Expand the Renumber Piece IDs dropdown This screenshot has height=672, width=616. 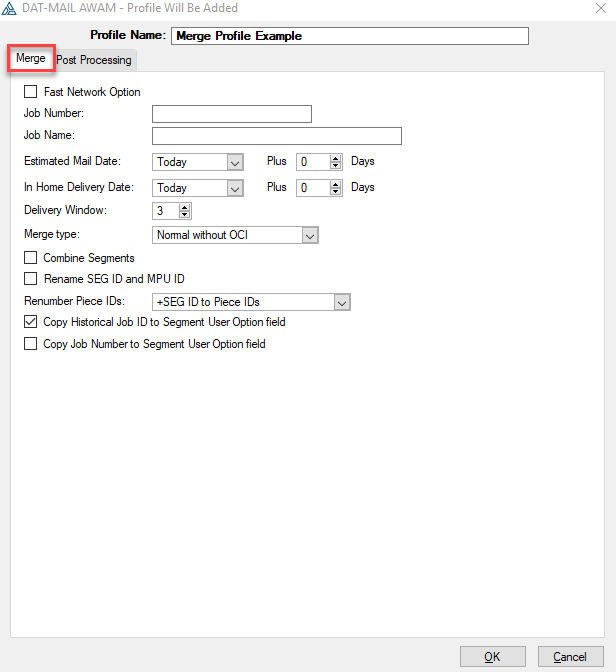(342, 302)
